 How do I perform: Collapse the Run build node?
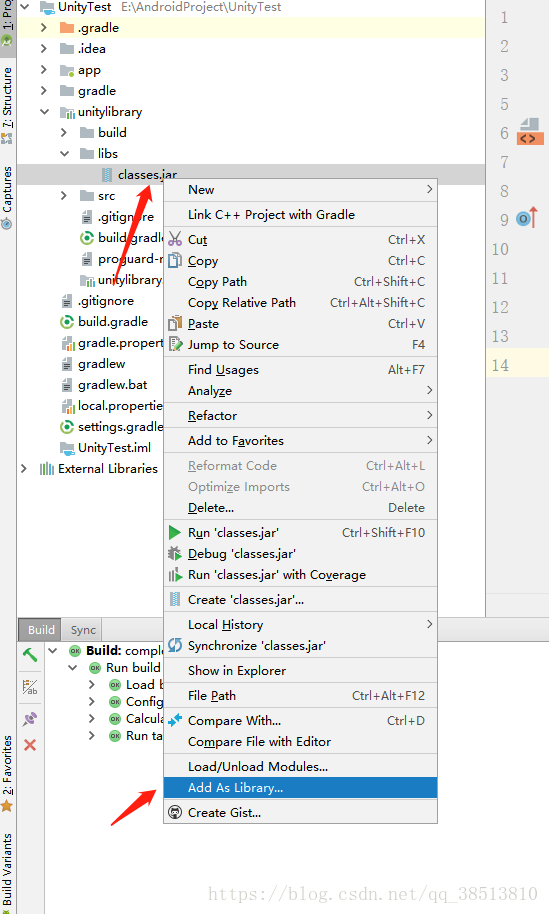[73, 667]
